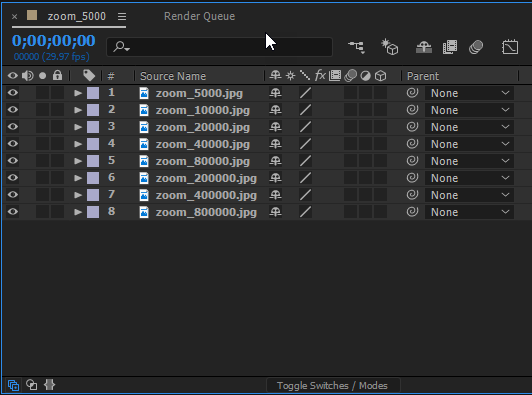The height and width of the screenshot is (395, 532).
Task: Hide the zoom_10000.jpg layer
Action: [x=13, y=110]
